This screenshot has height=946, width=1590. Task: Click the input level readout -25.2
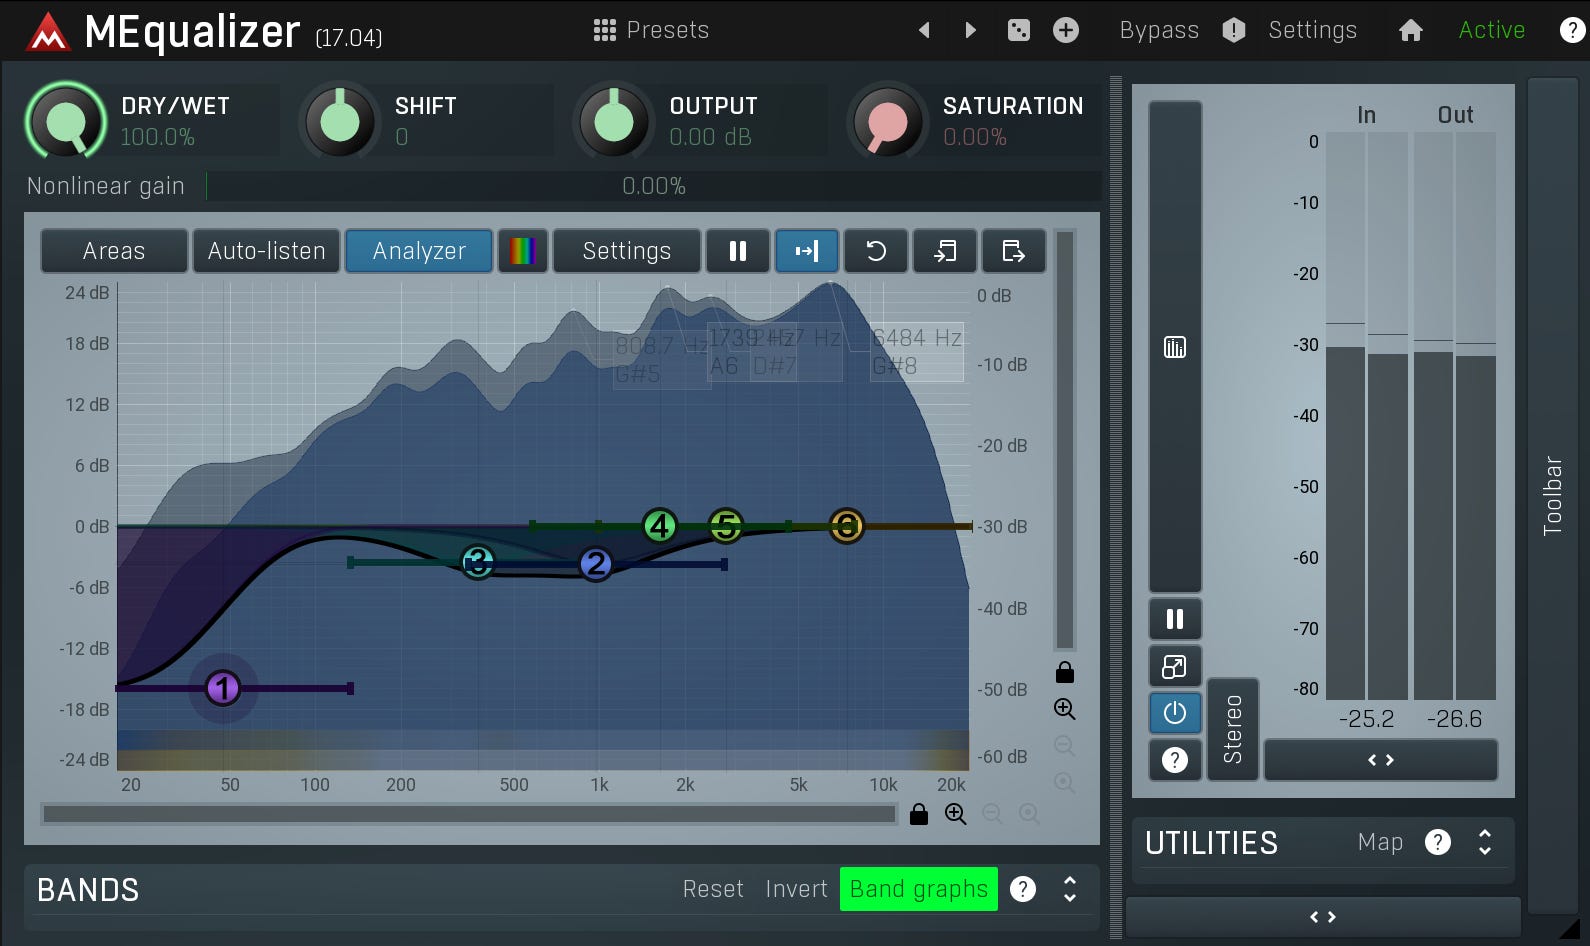pyautogui.click(x=1366, y=718)
